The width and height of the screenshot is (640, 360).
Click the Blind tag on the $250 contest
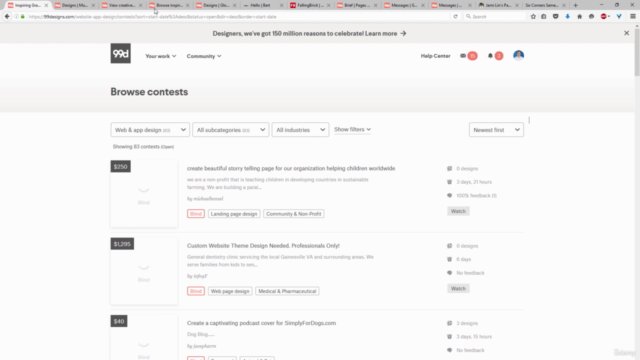[x=196, y=214]
